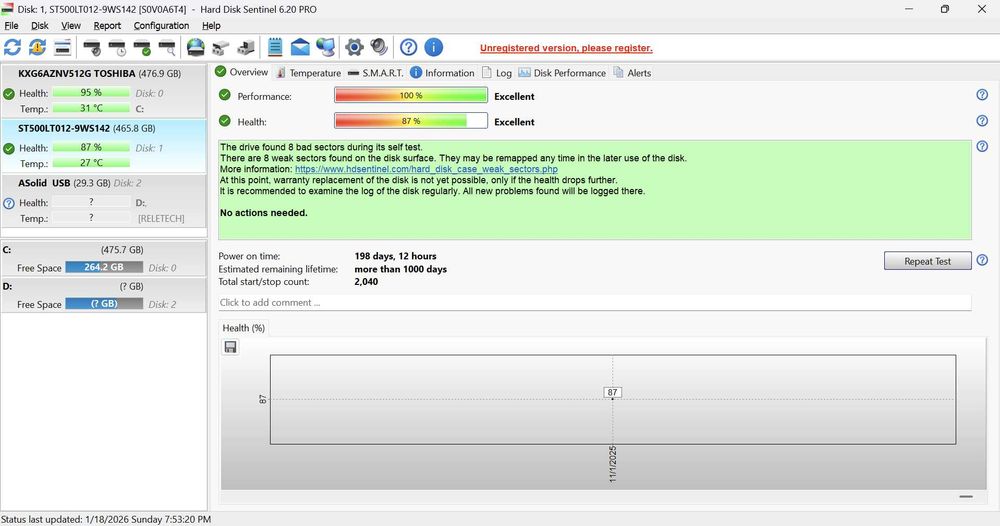The image size is (1000, 526).
Task: Switch to the Temperature tab
Action: (309, 73)
